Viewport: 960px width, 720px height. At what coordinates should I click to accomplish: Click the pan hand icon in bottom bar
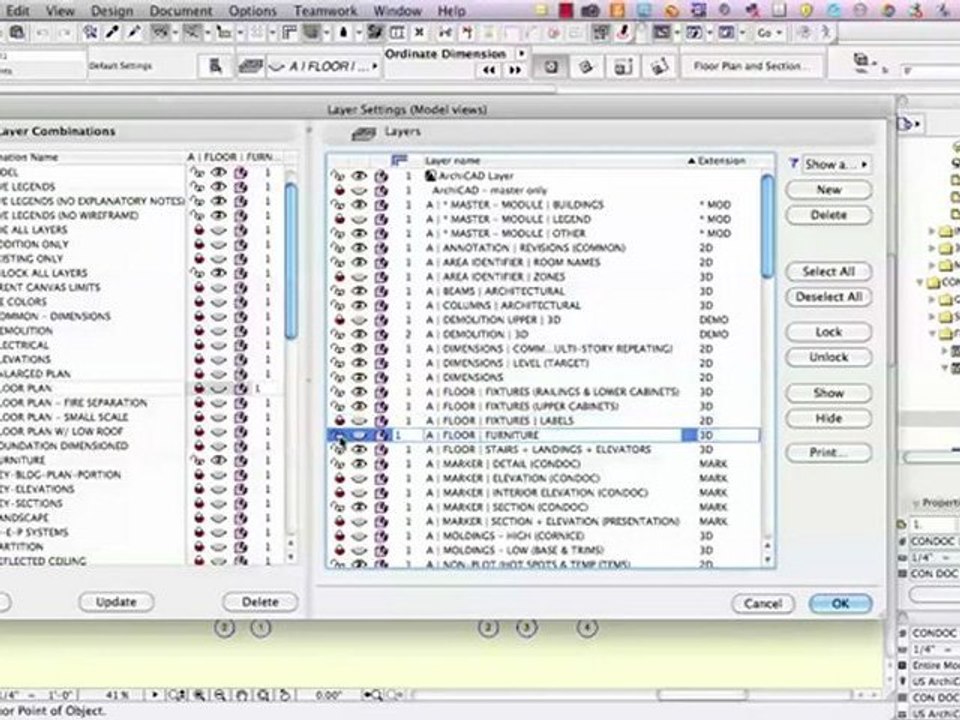tap(242, 695)
